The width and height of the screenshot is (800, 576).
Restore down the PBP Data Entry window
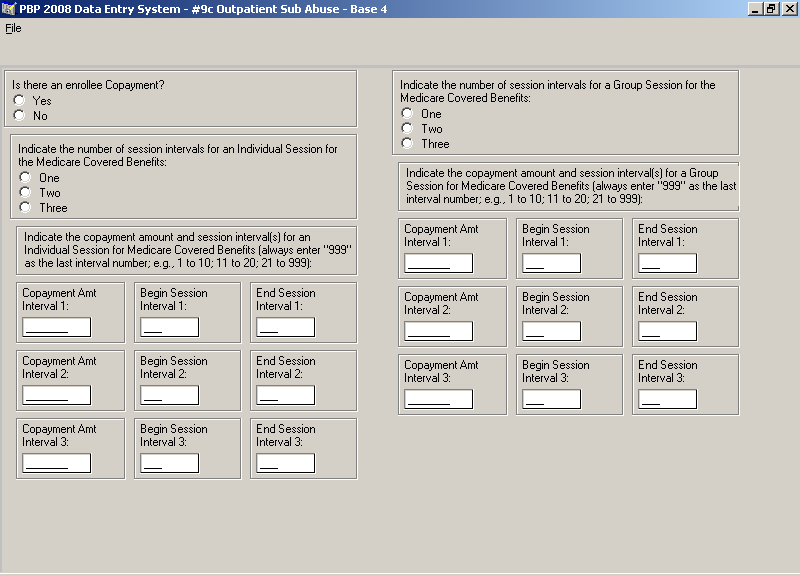(771, 9)
